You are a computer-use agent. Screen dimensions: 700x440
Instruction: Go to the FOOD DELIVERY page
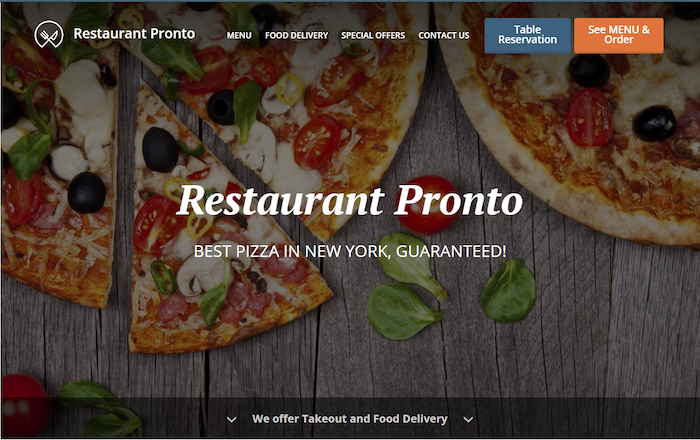pos(296,35)
